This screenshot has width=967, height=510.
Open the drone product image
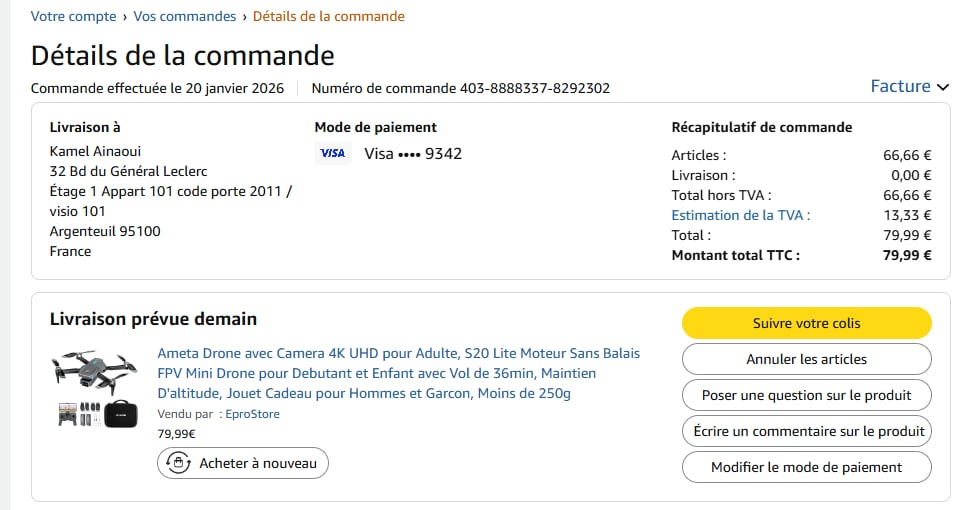click(96, 371)
